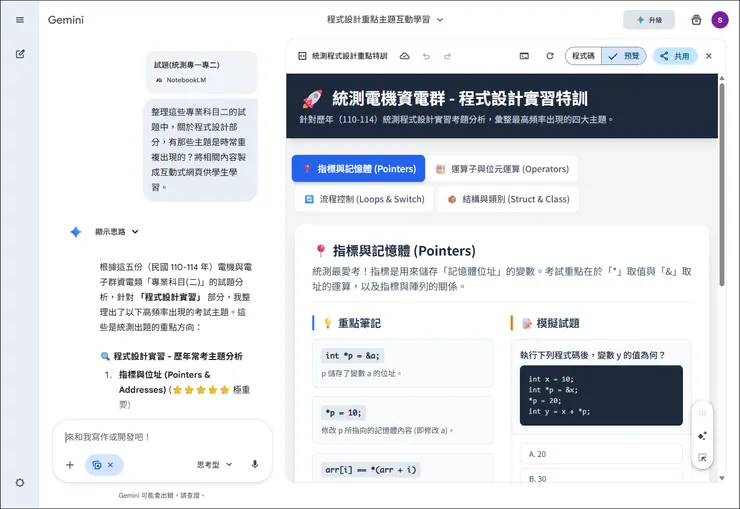Viewport: 740px width, 509px height.
Task: Switch to 程式碼 code view
Action: tap(583, 56)
